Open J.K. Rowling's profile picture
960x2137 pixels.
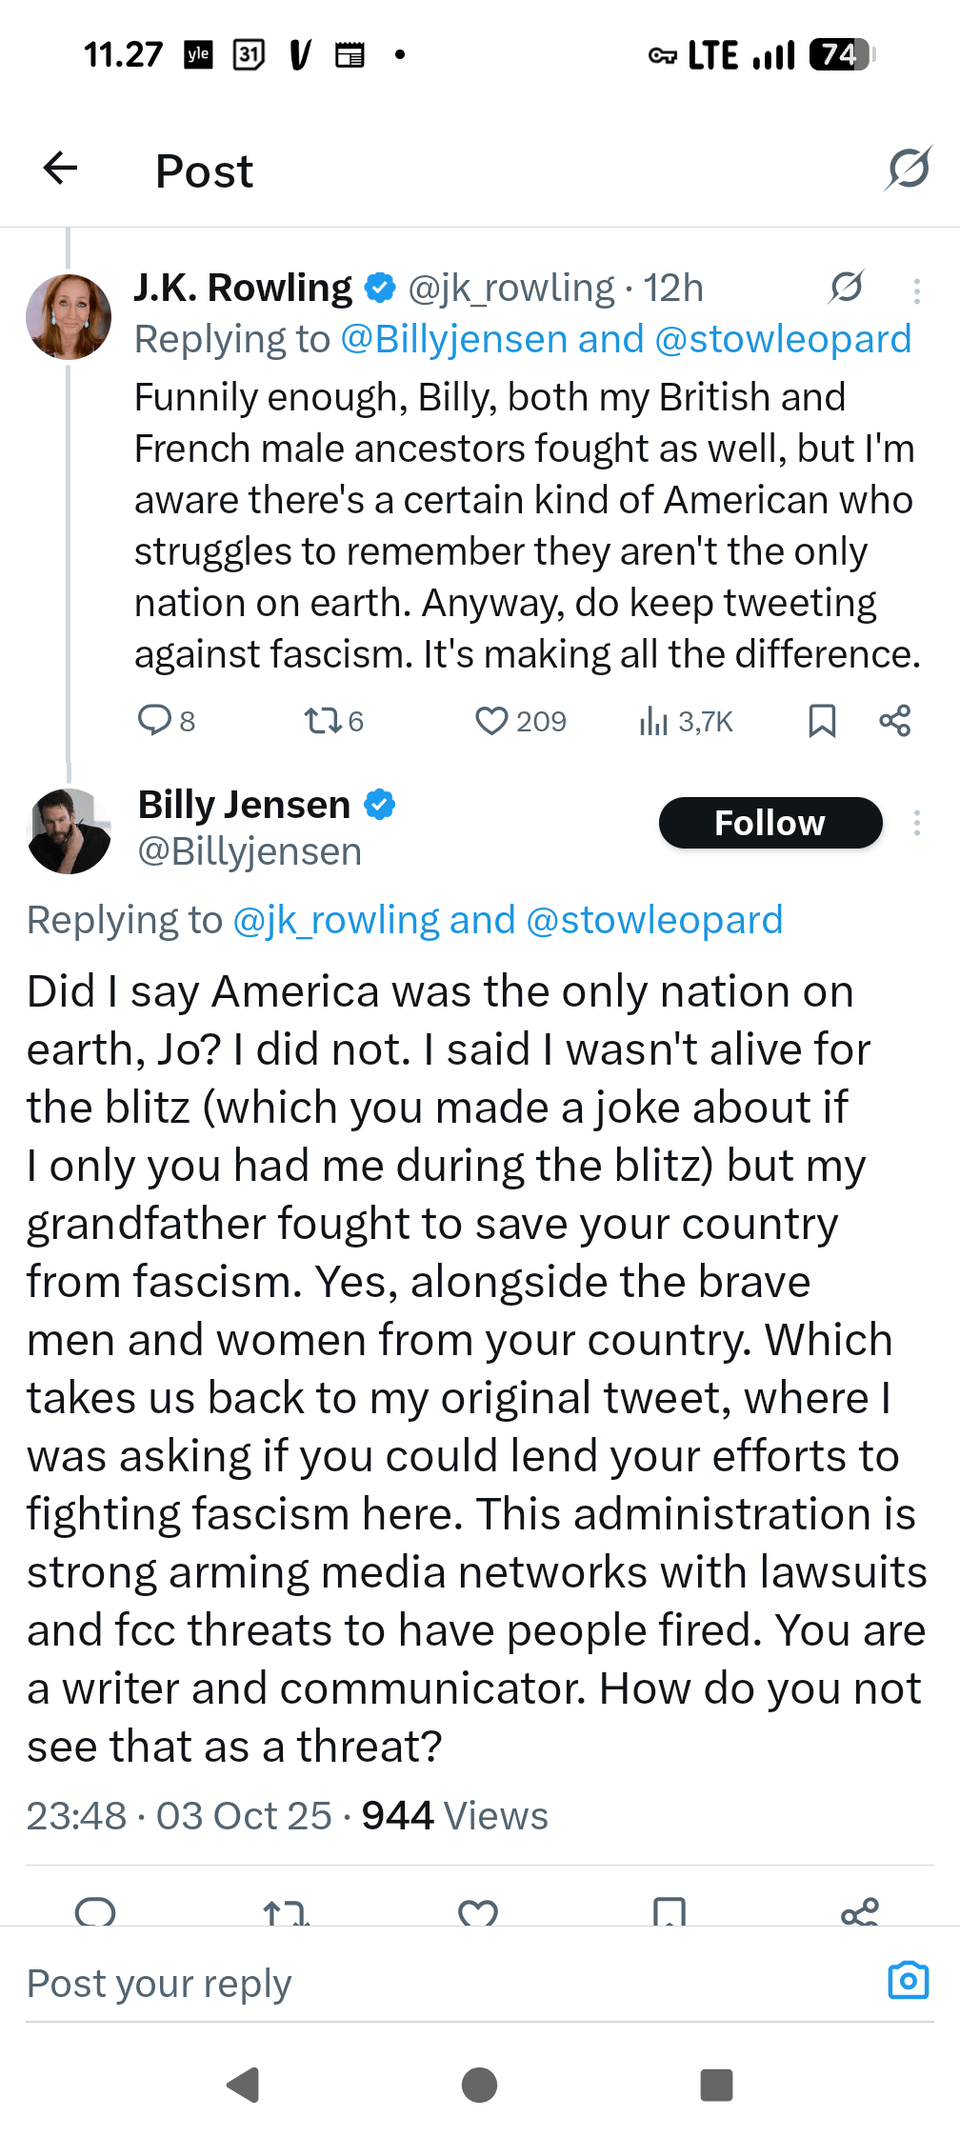(68, 317)
